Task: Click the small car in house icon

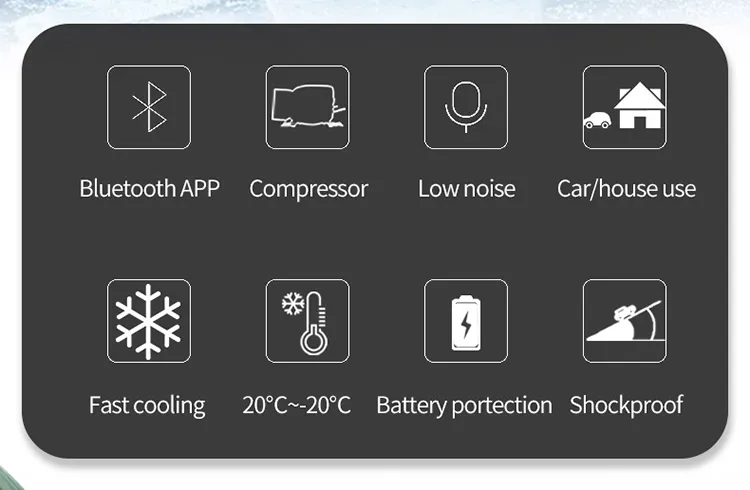Action: click(x=597, y=120)
